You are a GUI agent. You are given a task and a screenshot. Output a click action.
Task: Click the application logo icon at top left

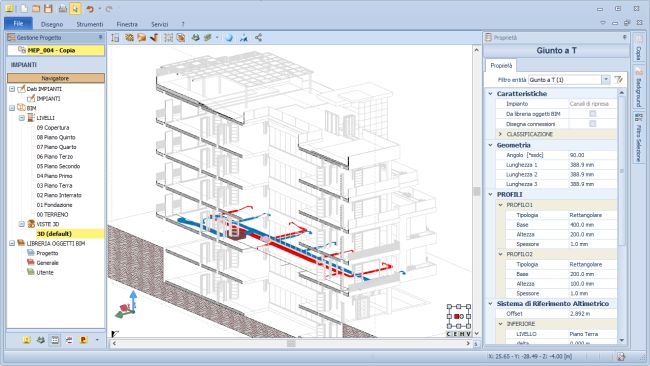[9, 8]
